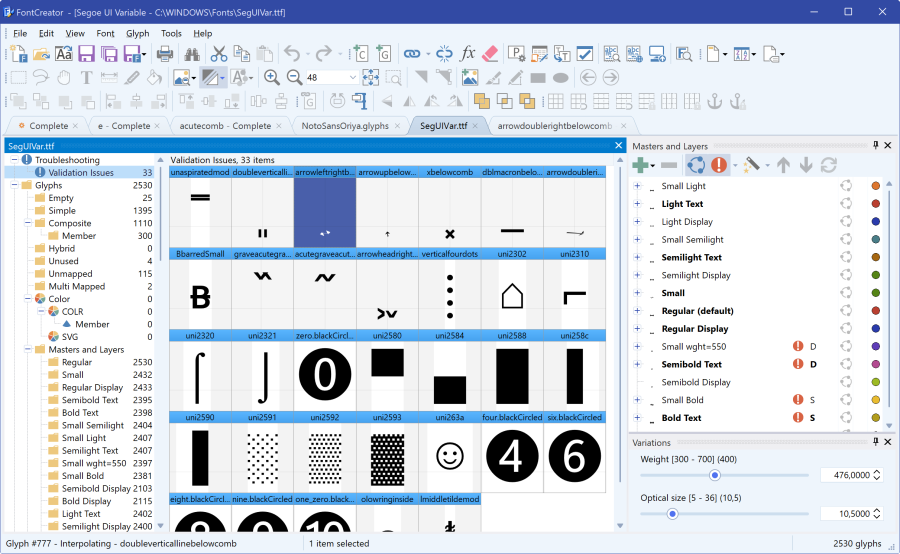Click the blue link chain icon
Screen dimensions: 900x554
(412, 54)
